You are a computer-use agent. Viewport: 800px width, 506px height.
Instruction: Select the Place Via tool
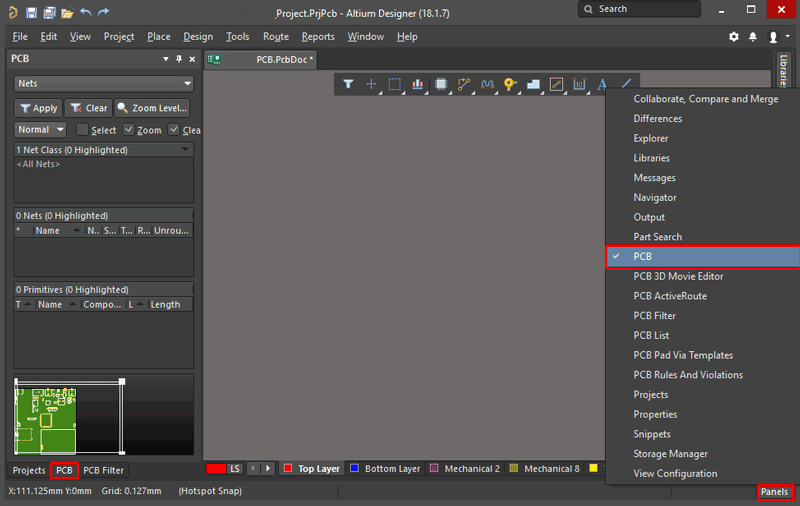pos(510,84)
